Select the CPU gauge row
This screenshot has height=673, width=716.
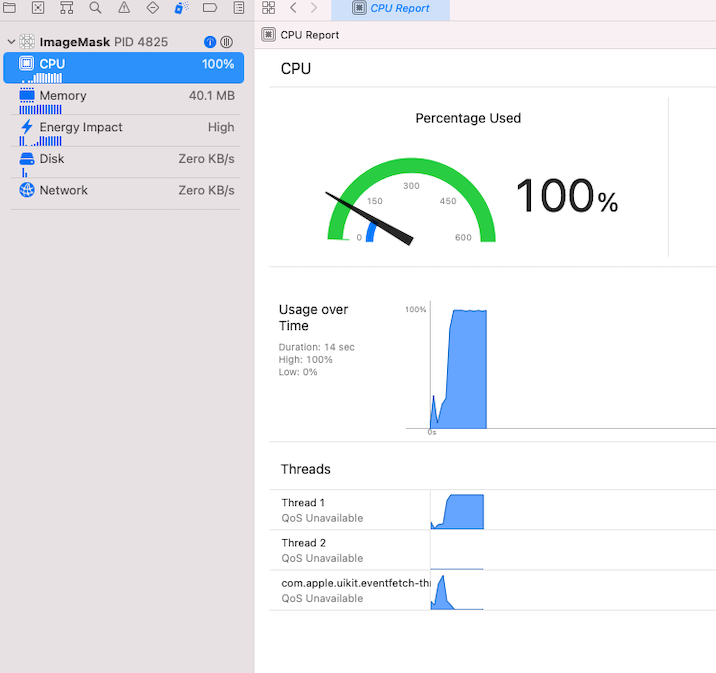coord(124,68)
